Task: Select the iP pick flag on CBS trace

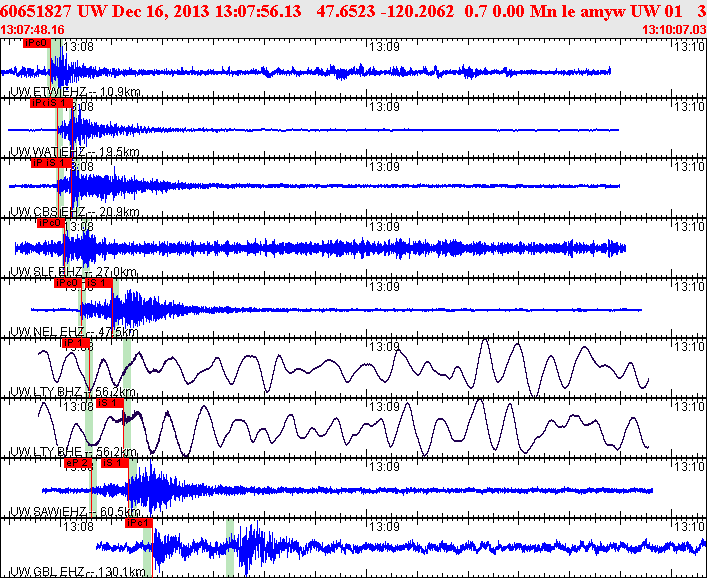Action: coord(39,162)
